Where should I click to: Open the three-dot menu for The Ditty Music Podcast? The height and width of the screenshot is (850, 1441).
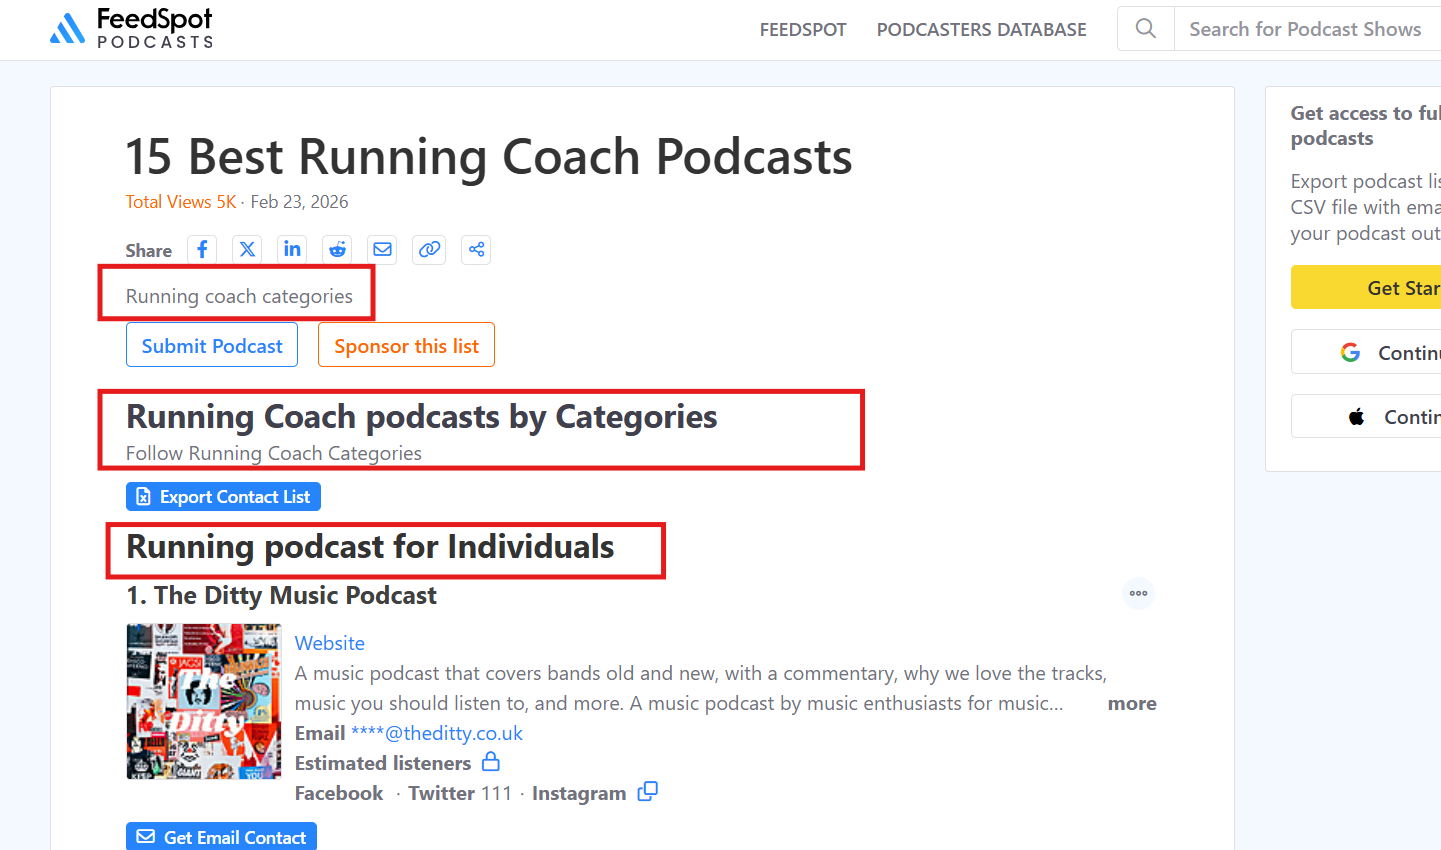[1138, 593]
